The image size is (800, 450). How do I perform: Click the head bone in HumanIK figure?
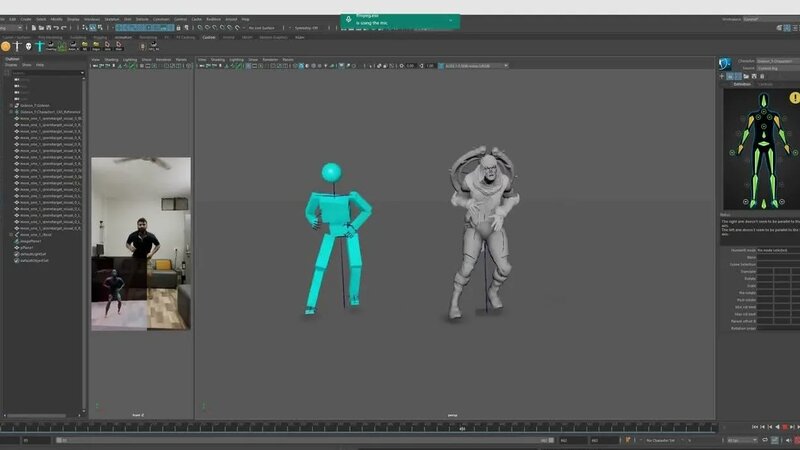764,100
